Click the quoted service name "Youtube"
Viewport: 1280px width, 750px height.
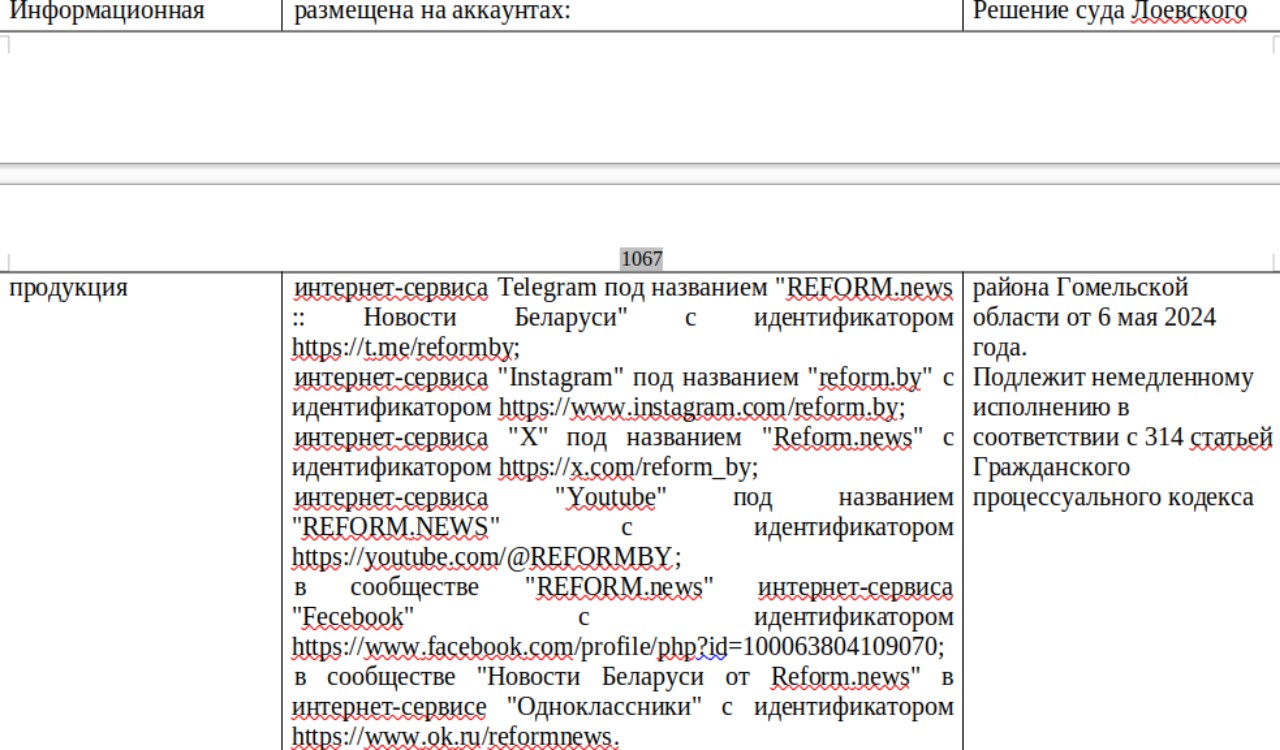click(612, 498)
